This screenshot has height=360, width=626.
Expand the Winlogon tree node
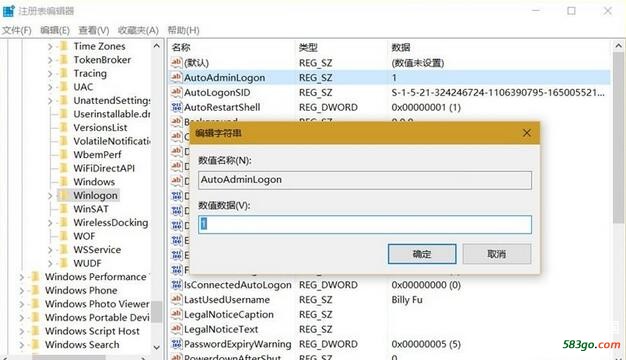50,196
